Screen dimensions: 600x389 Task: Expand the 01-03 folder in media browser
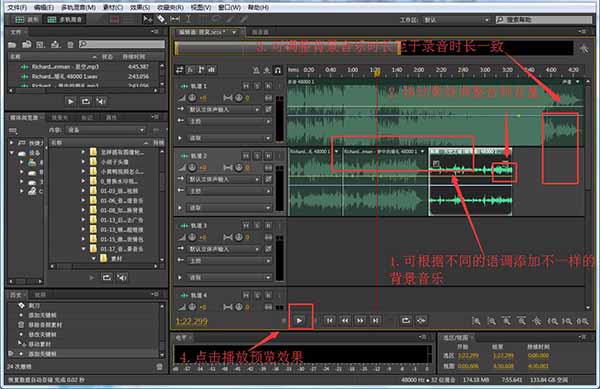coord(83,191)
